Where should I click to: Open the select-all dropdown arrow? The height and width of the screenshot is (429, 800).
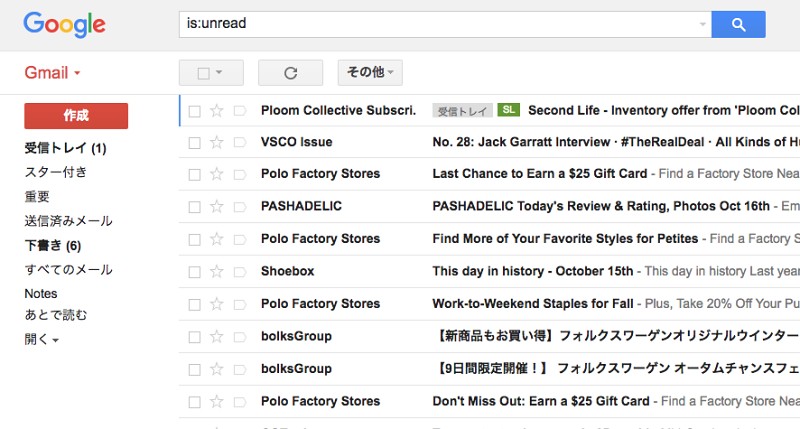tap(219, 72)
